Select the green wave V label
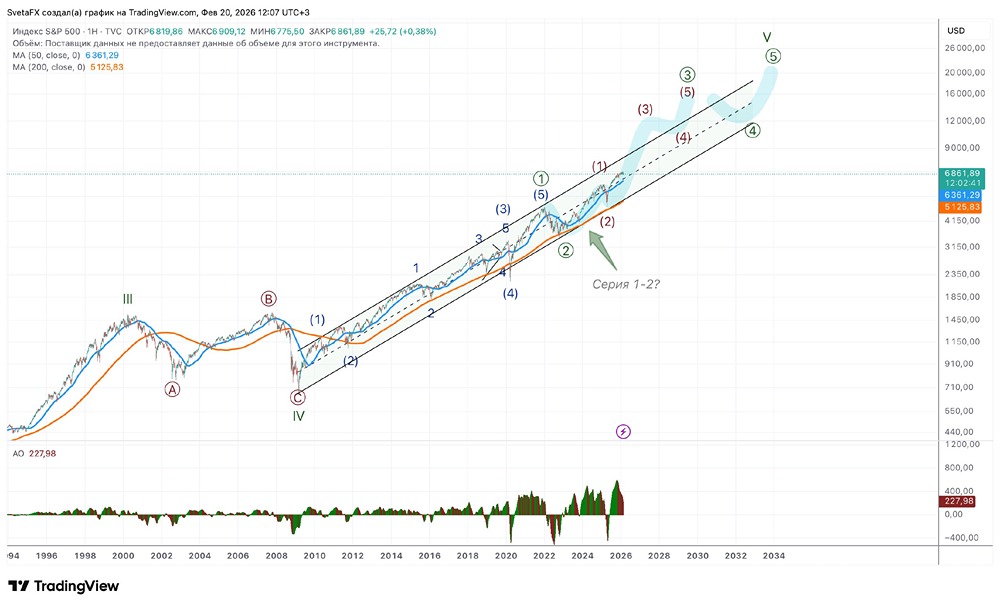The image size is (1000, 607). [x=767, y=38]
